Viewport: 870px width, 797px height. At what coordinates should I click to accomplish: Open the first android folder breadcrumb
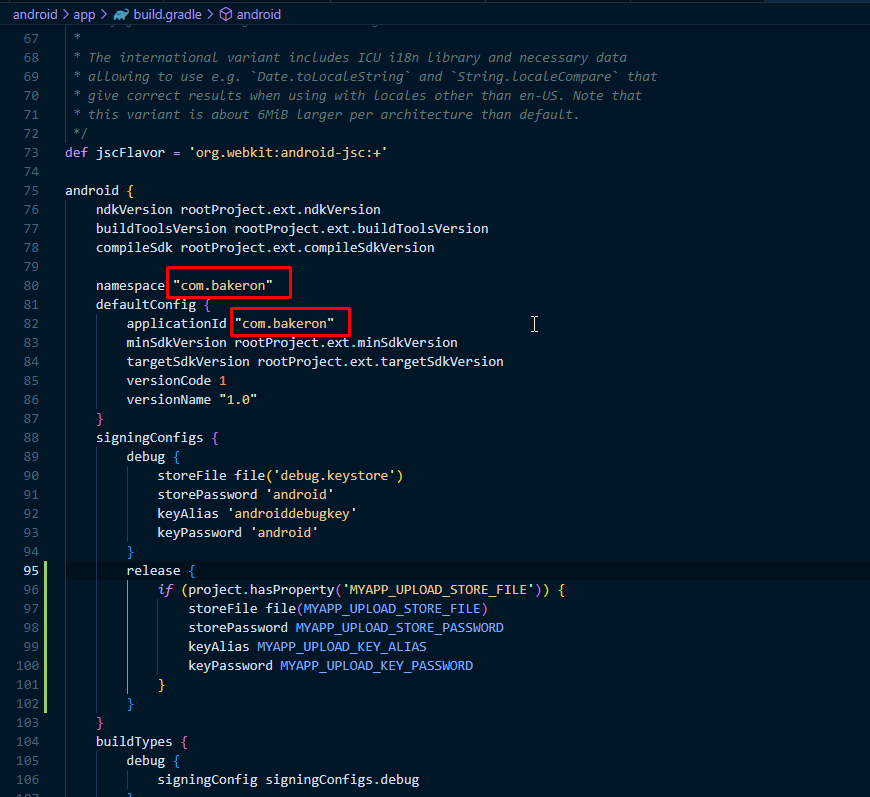[35, 15]
